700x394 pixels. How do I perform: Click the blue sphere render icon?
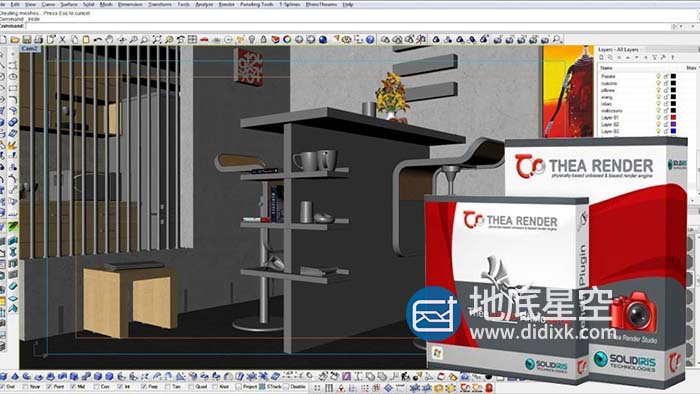(x=323, y=40)
